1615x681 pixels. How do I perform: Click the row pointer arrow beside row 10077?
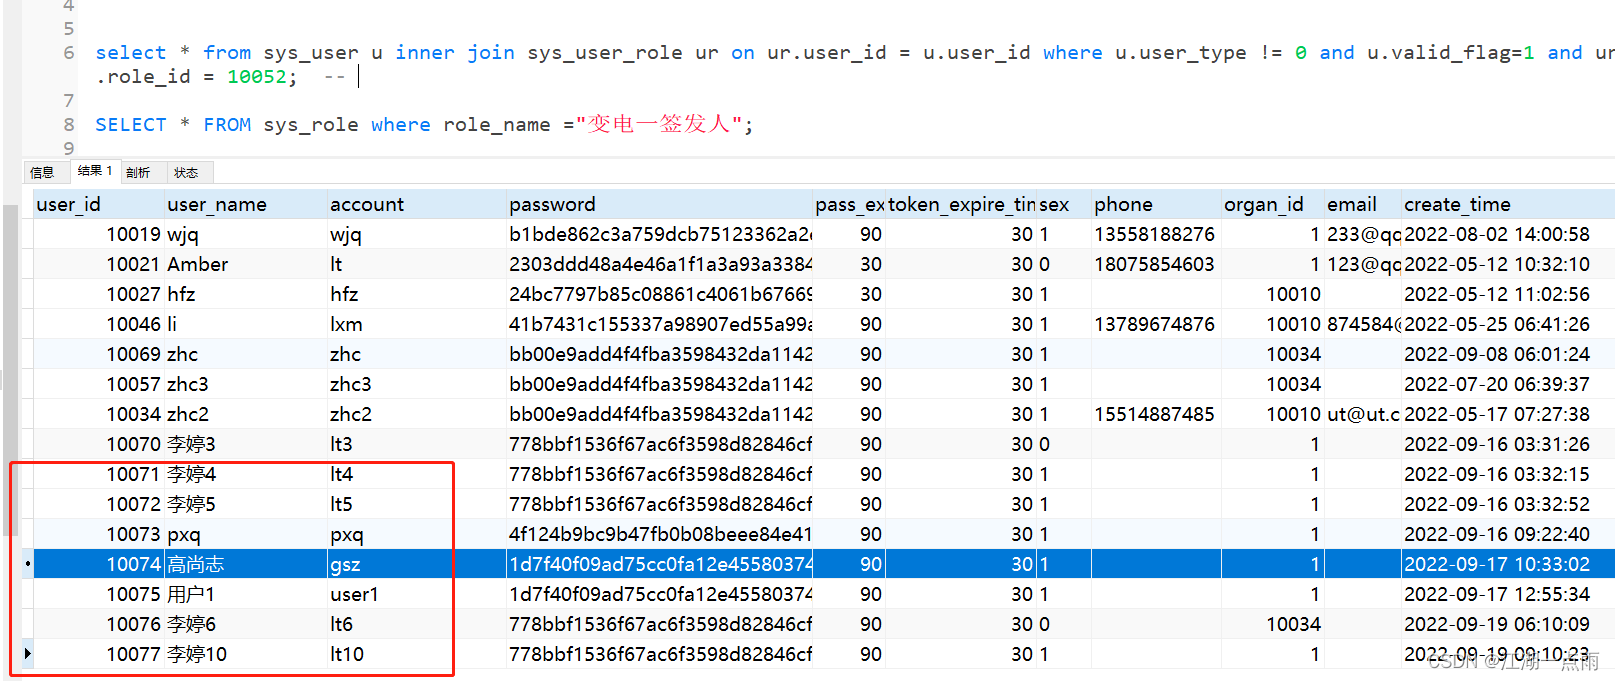27,654
